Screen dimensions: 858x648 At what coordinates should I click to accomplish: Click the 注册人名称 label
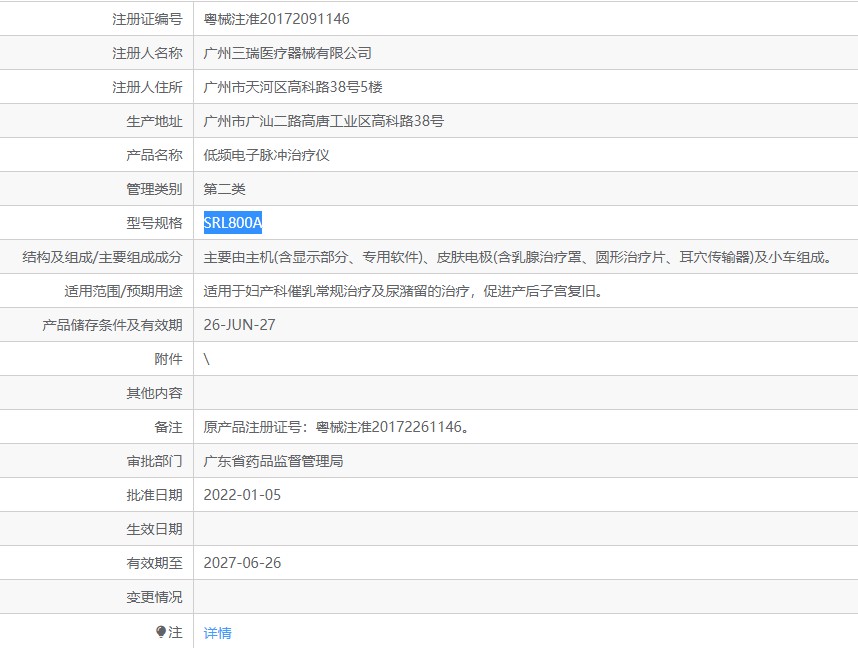(147, 53)
